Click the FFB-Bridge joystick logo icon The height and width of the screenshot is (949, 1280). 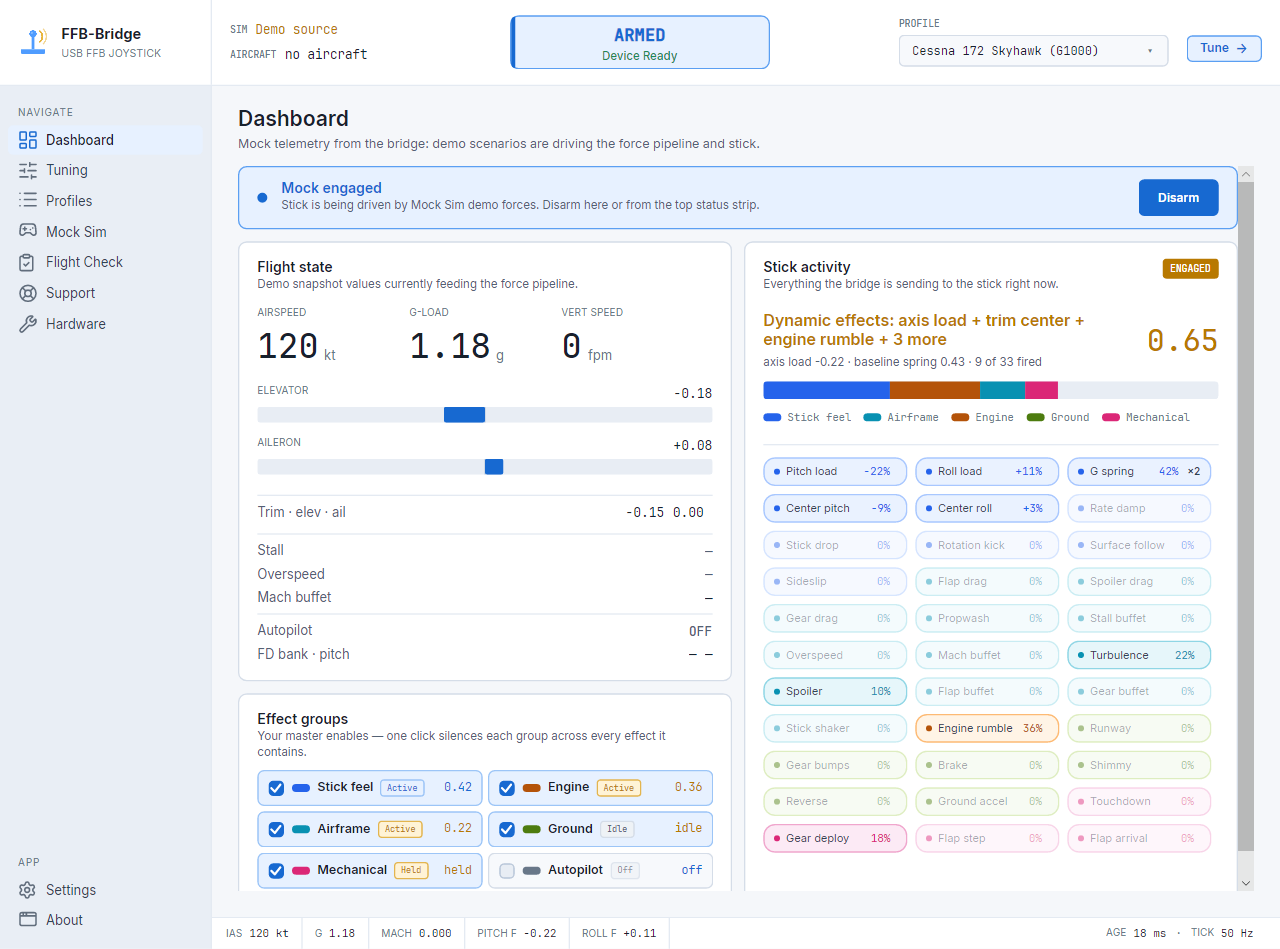point(35,42)
